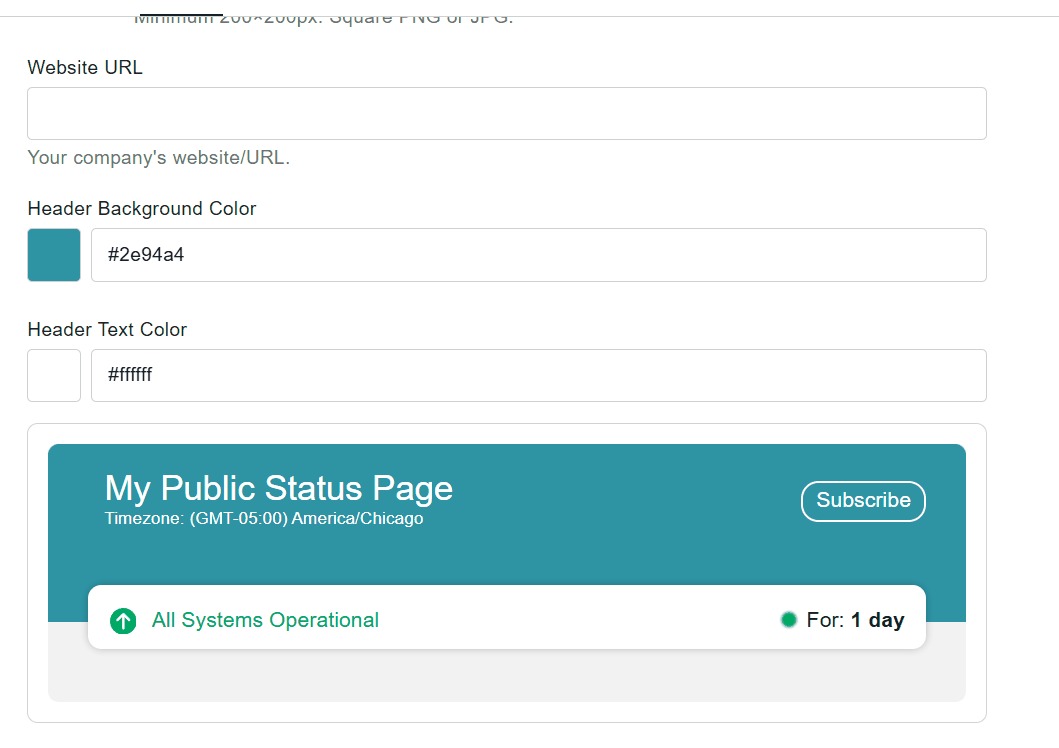Click the All Systems Operational text

click(x=265, y=620)
